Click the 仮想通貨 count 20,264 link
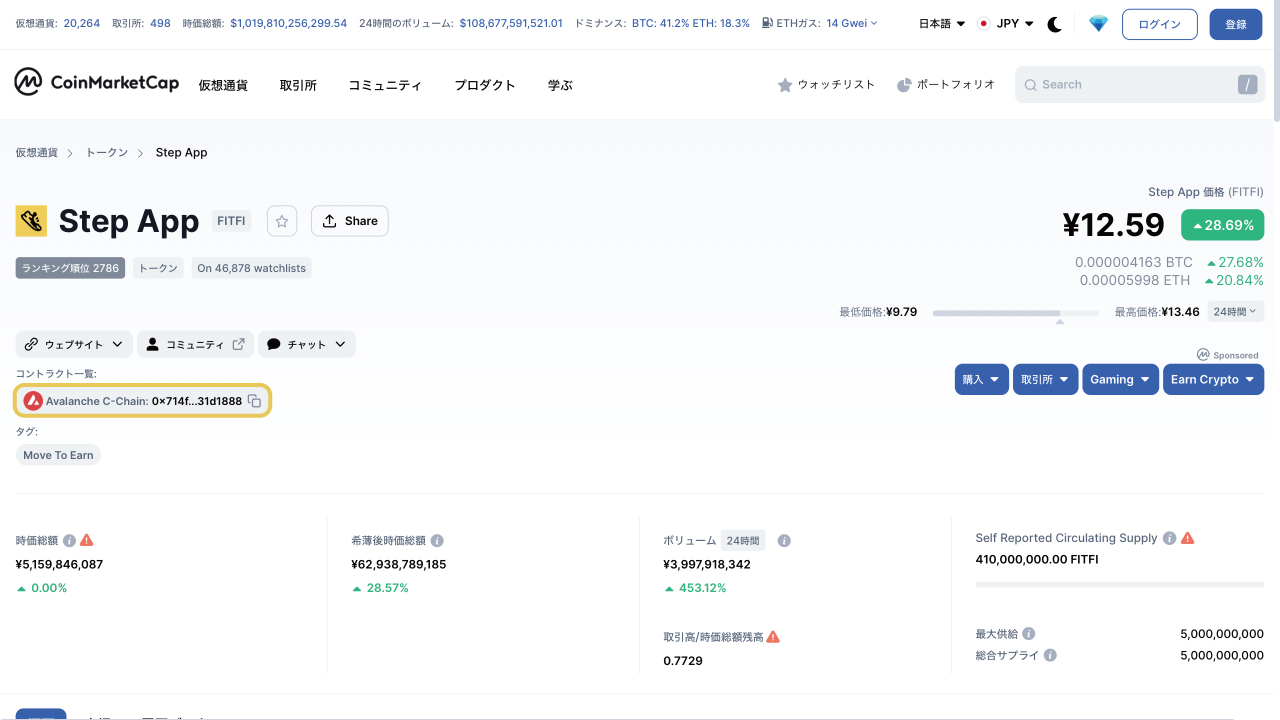Viewport: 1280px width, 720px height. point(82,23)
